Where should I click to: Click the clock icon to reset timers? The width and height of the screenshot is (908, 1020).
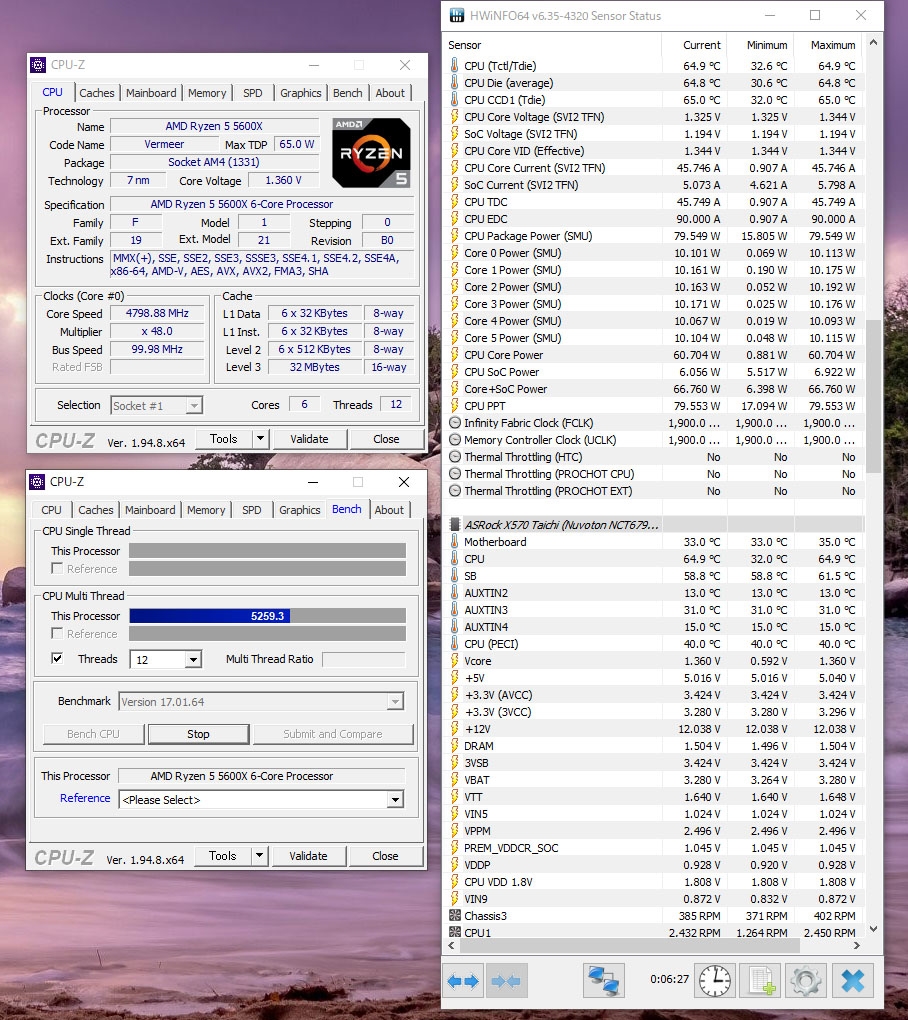(713, 981)
